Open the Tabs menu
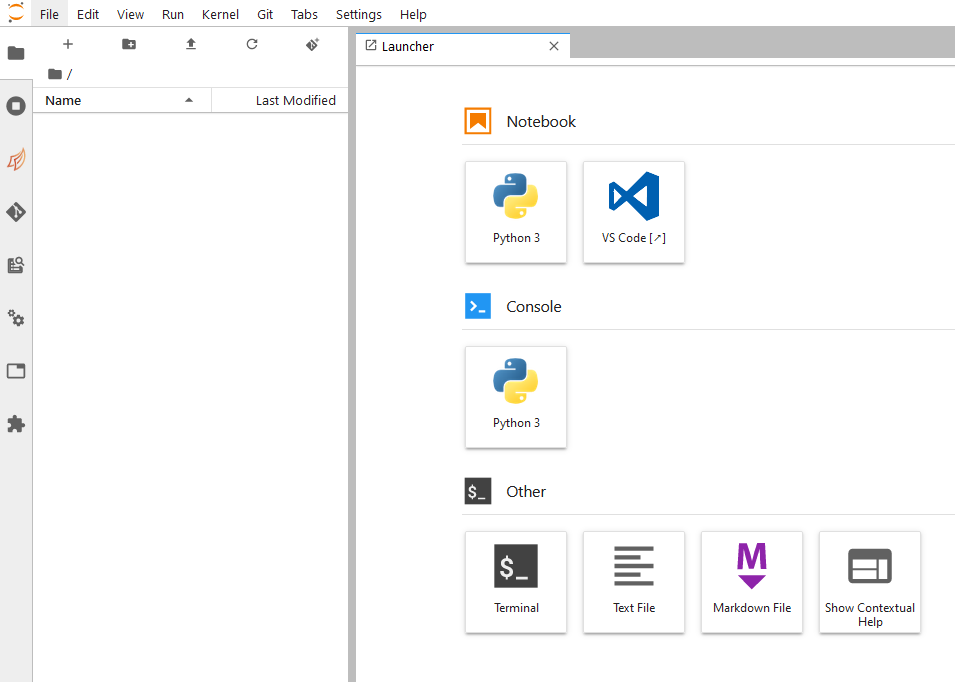 pyautogui.click(x=305, y=14)
